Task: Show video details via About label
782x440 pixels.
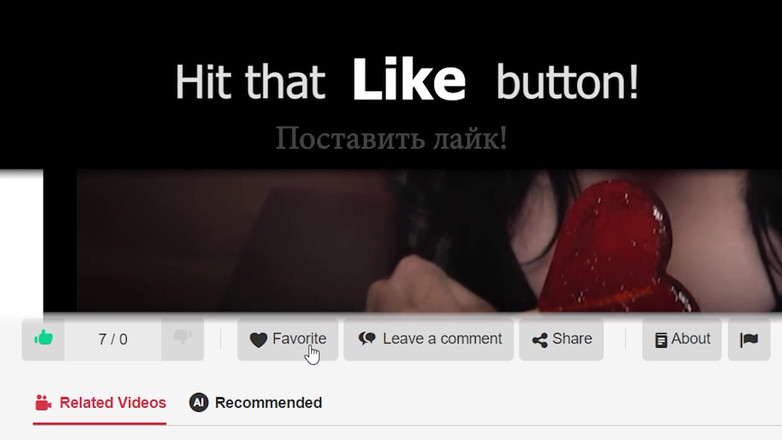Action: 691,339
